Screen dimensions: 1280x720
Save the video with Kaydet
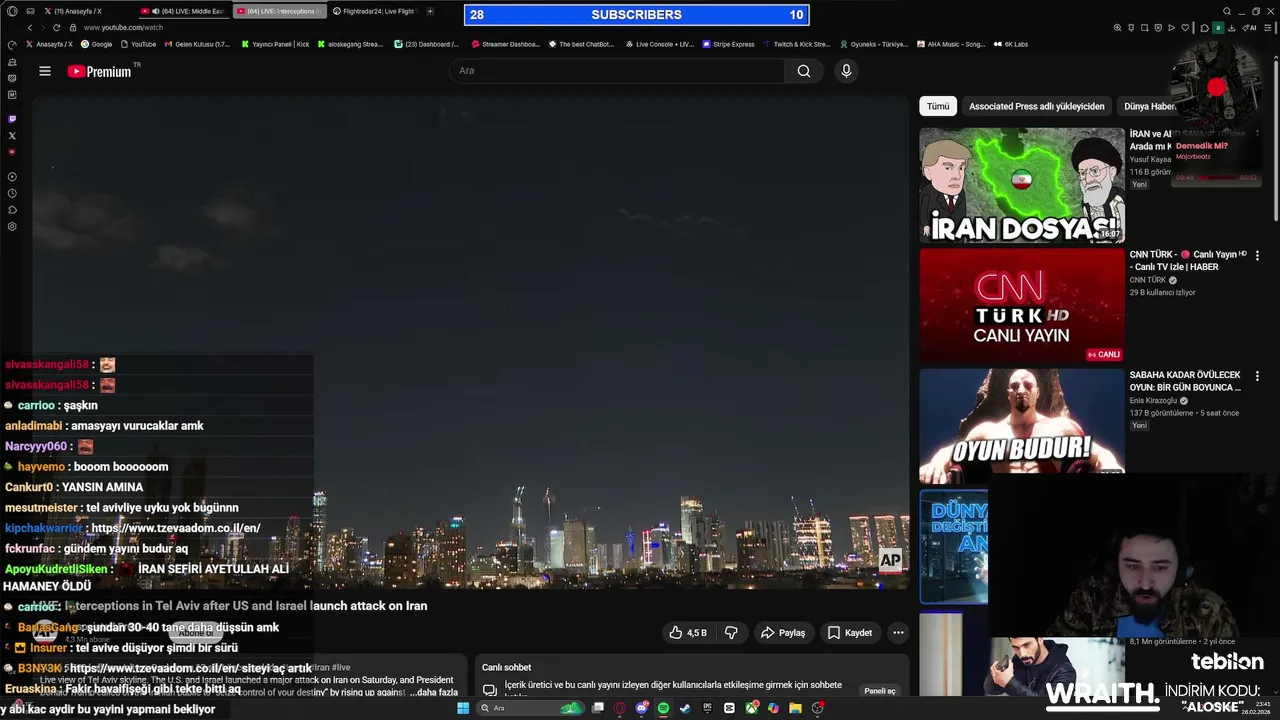coord(850,633)
